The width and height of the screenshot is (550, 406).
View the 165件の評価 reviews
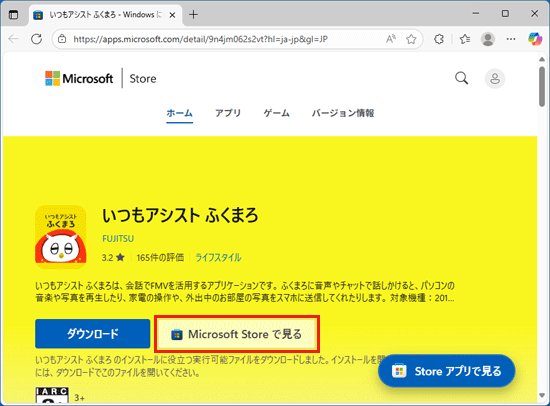pos(160,258)
